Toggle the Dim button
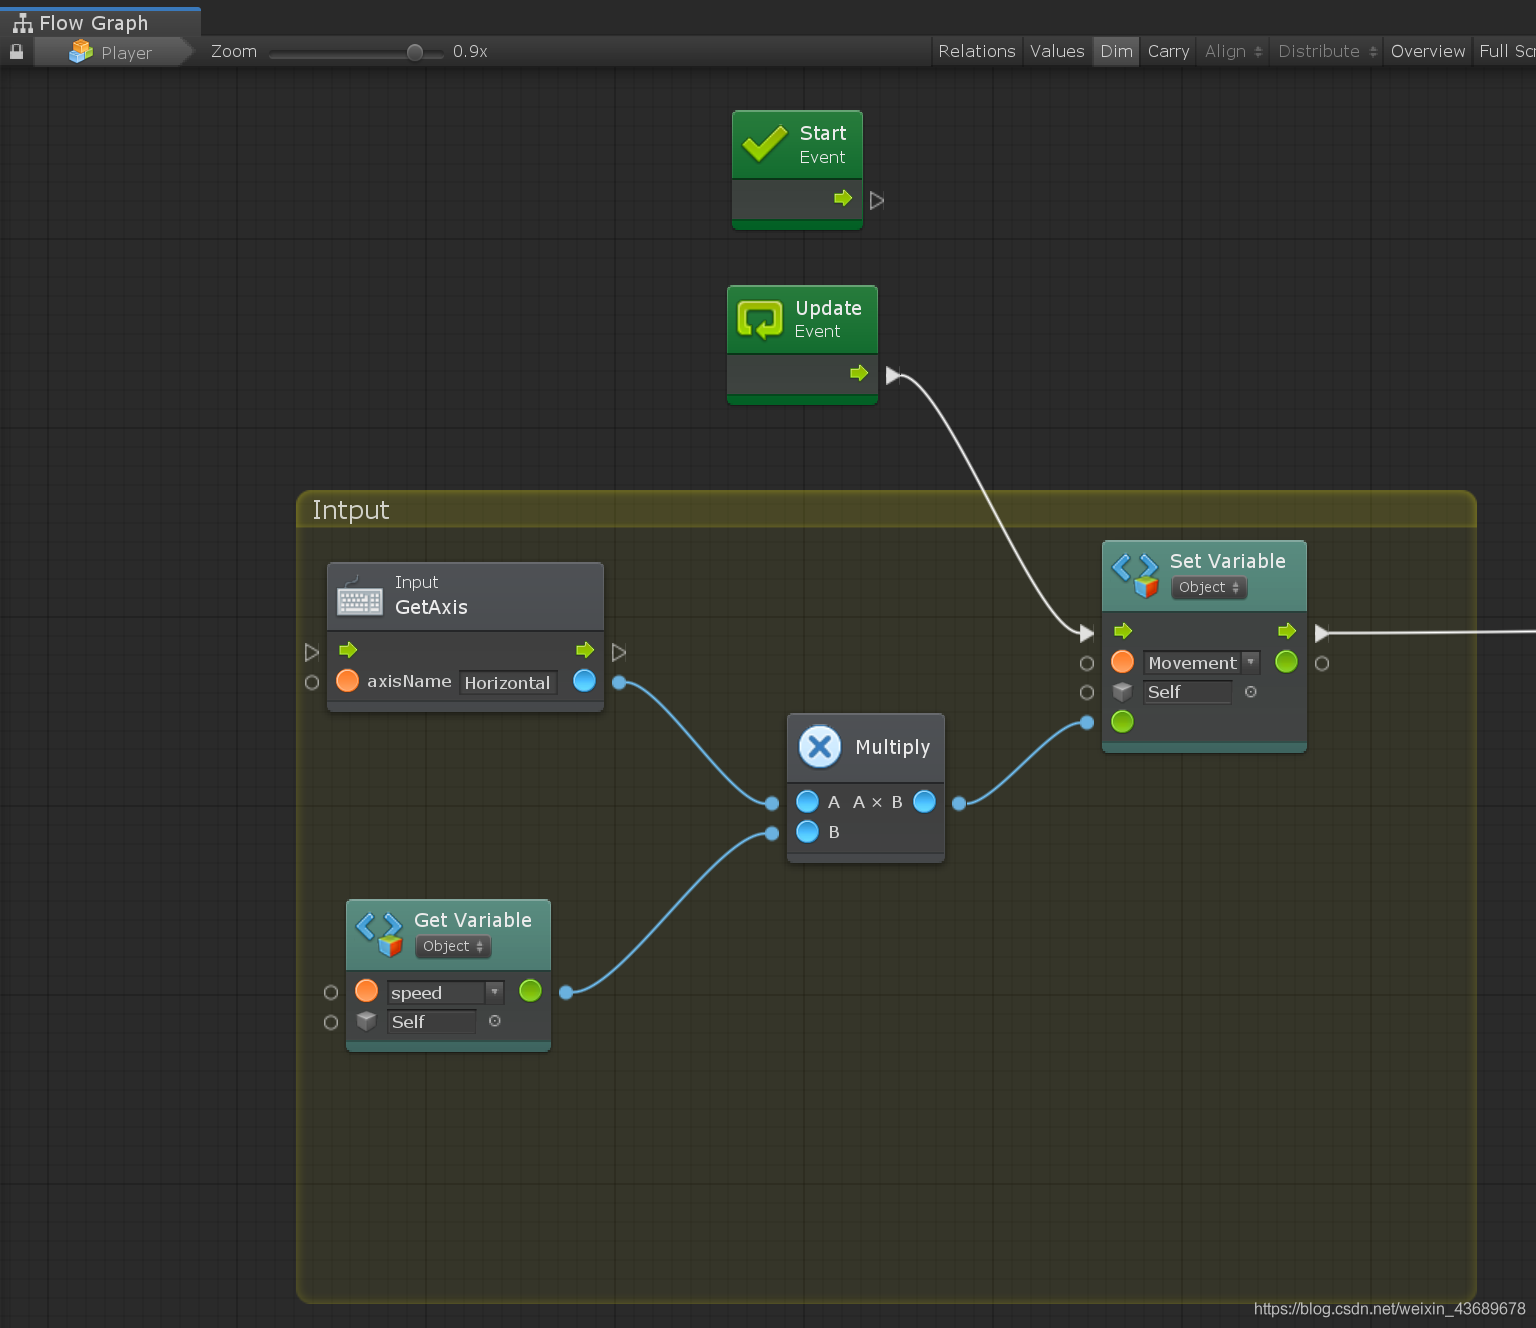 [1116, 51]
